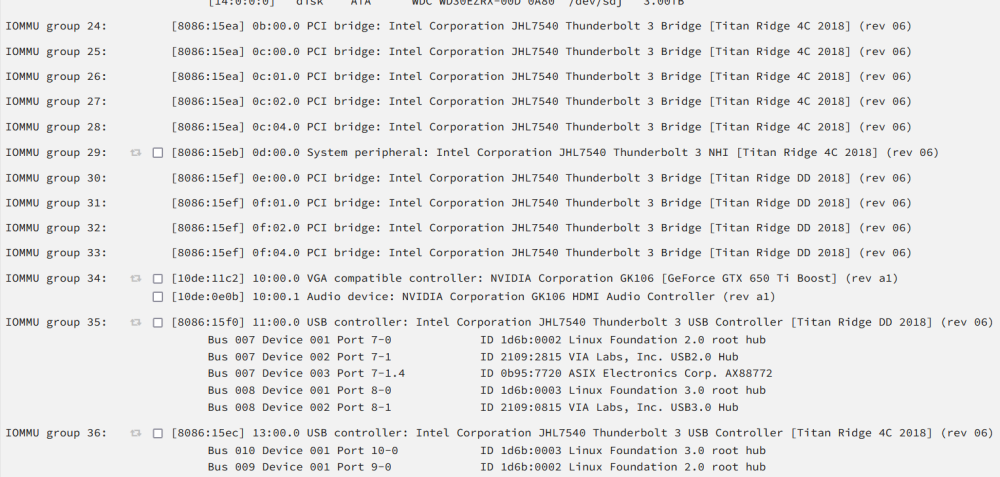Select the ASIX Electronics AX88772 device line
This screenshot has width=1000, height=477.
pyautogui.click(x=490, y=373)
